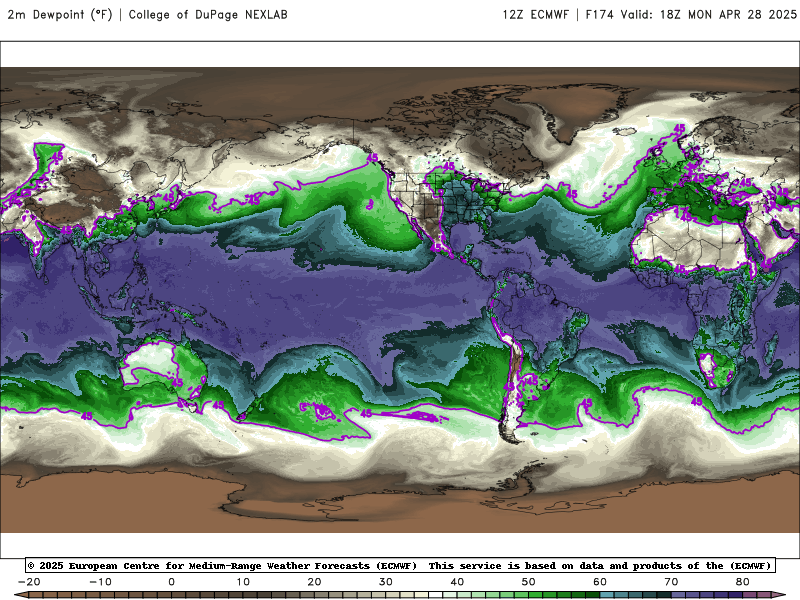Click the '-20' color scale label
The height and width of the screenshot is (600, 800).
pos(29,582)
